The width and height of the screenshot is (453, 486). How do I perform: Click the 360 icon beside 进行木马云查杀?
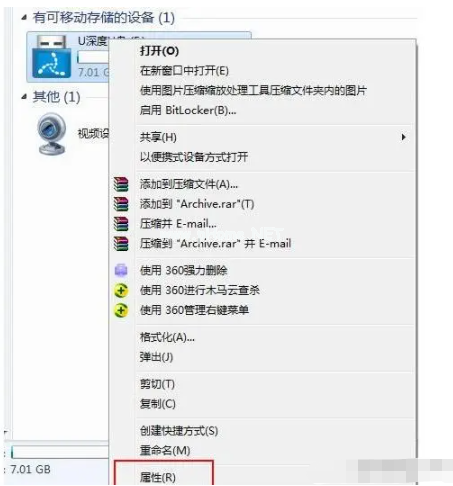click(x=121, y=290)
